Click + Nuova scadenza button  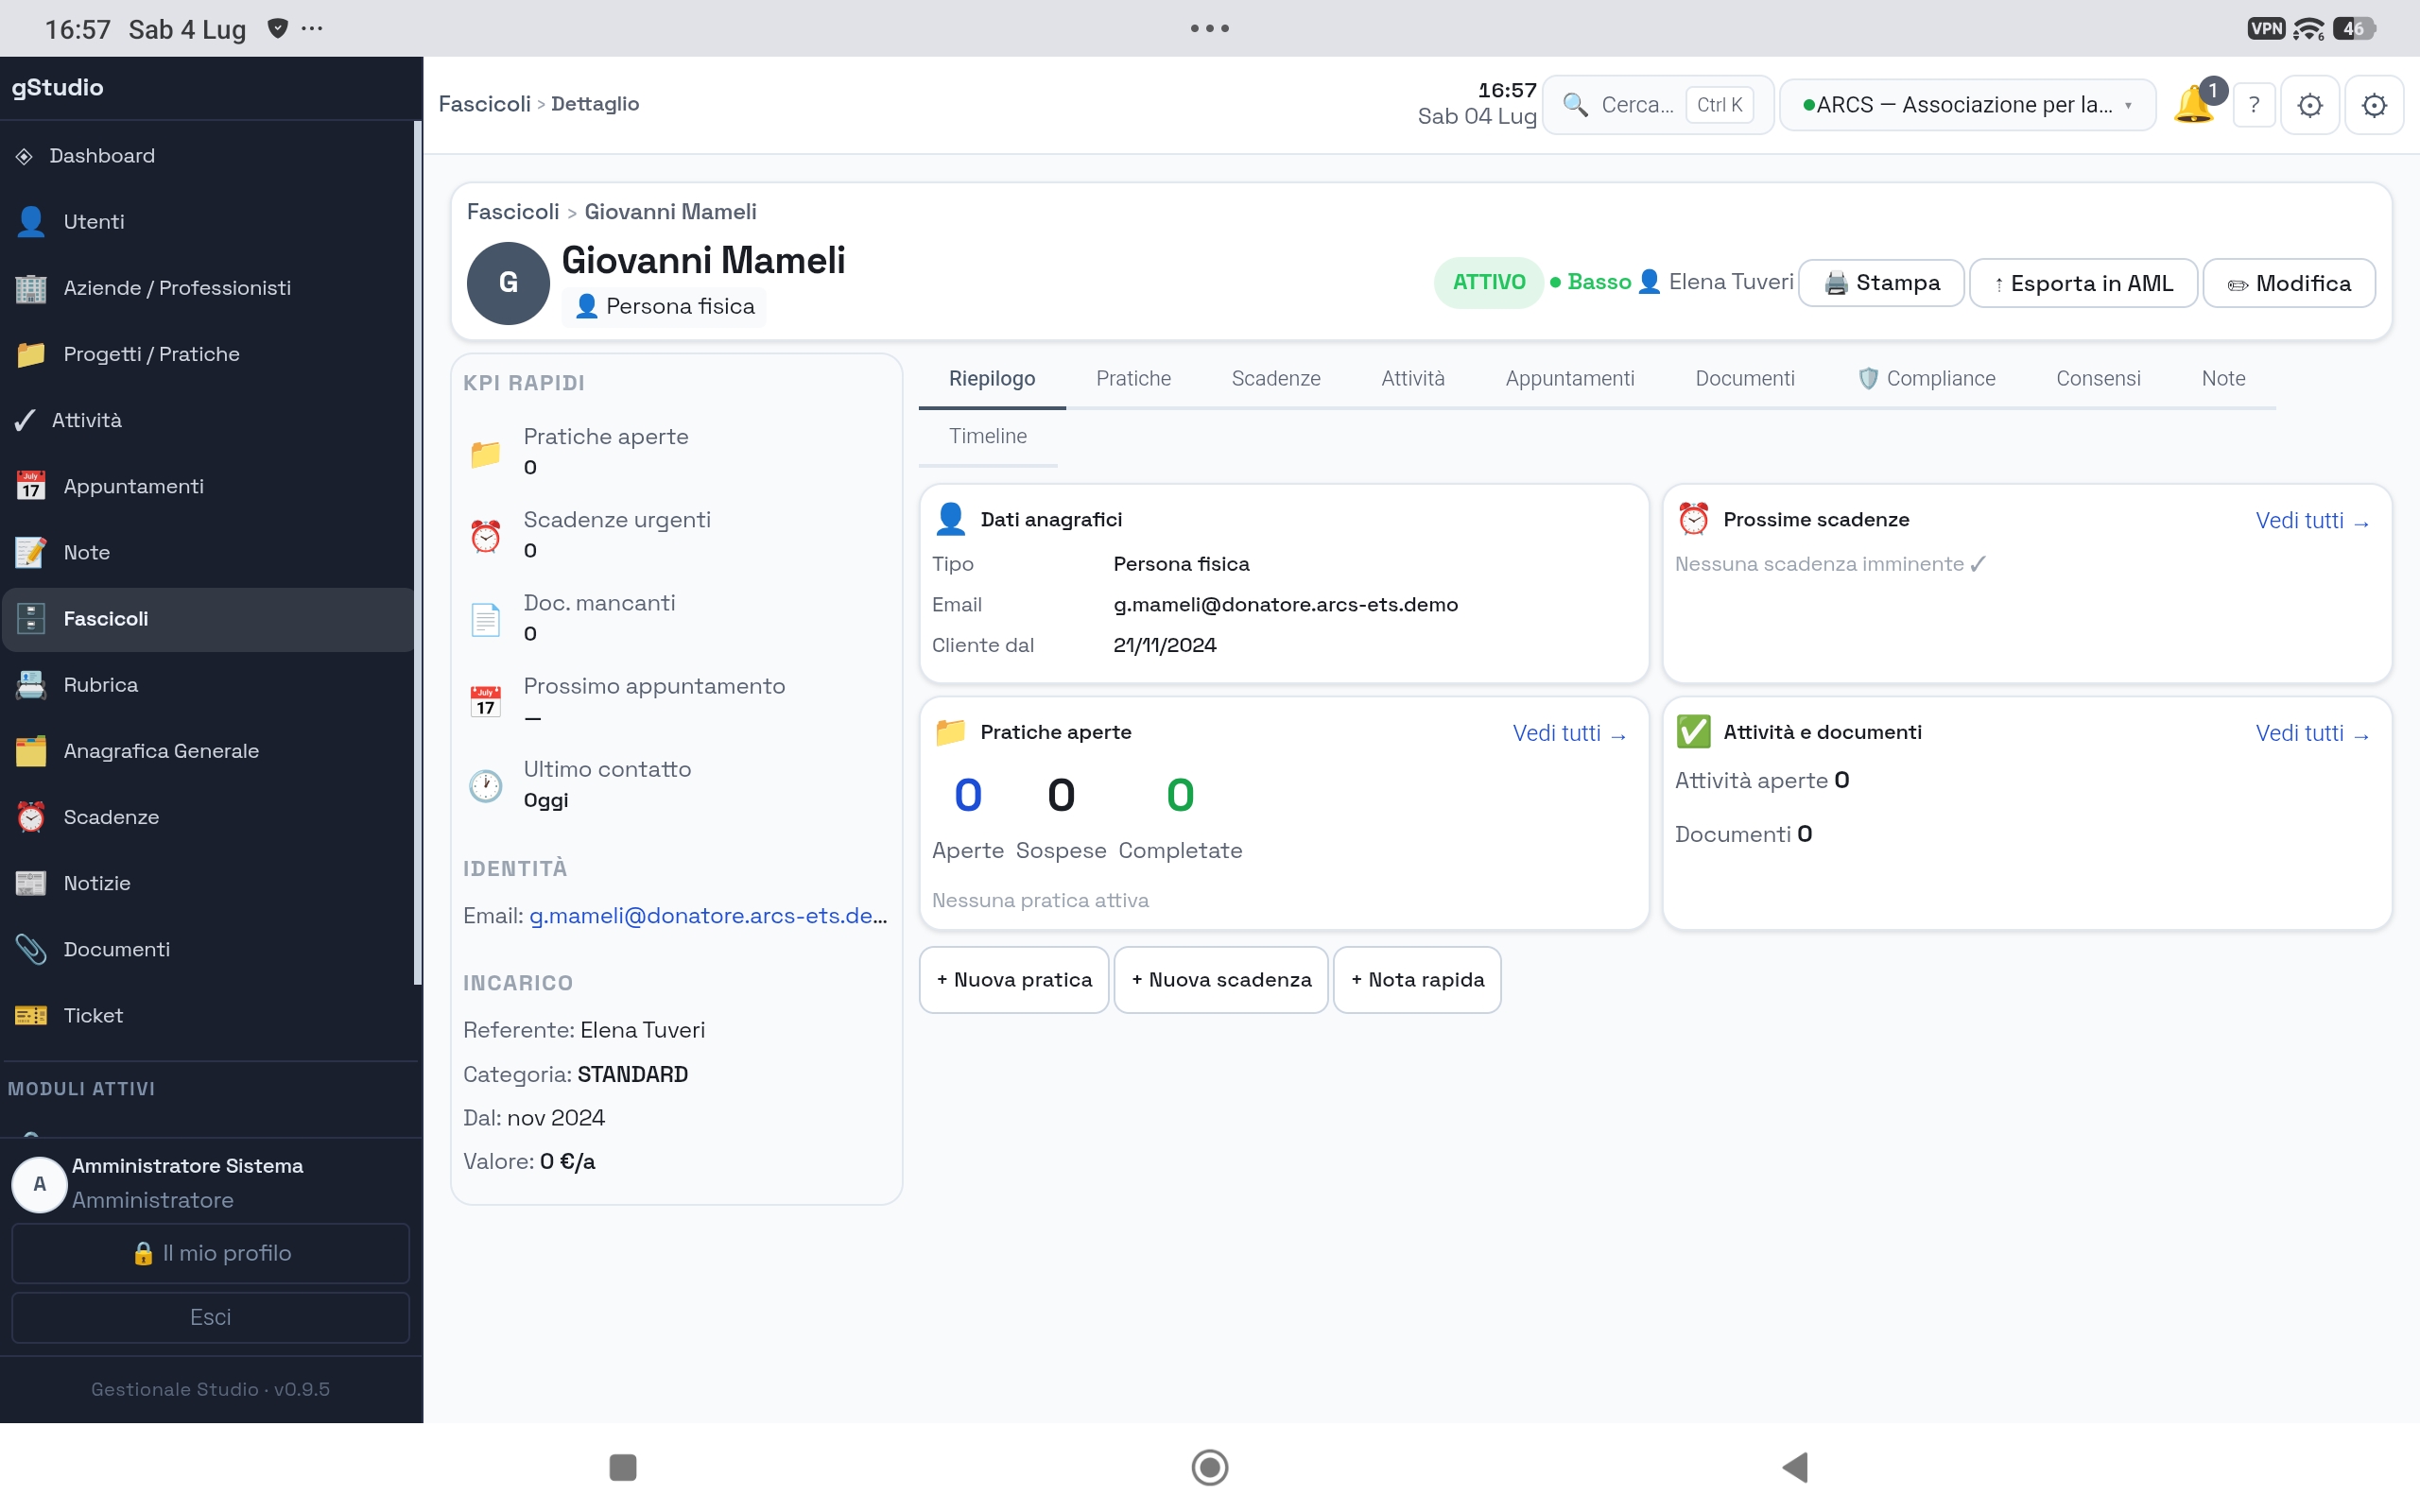[1221, 980]
